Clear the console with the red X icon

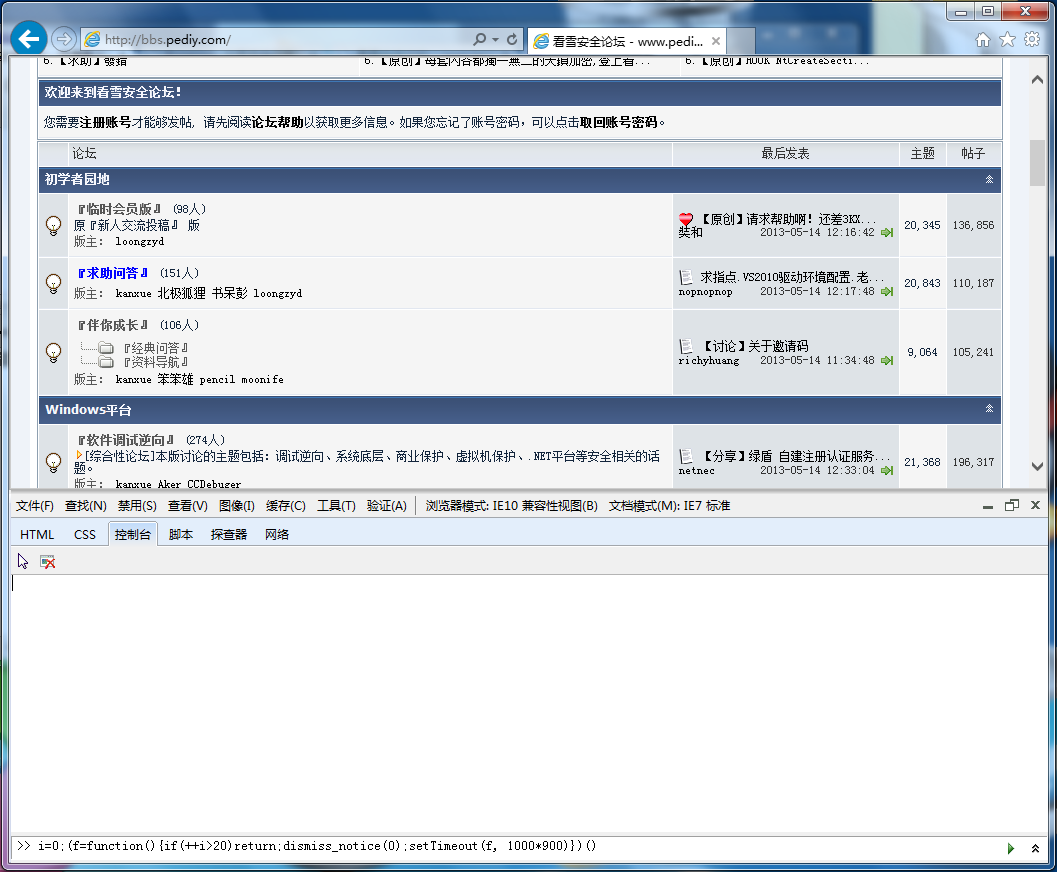point(48,562)
